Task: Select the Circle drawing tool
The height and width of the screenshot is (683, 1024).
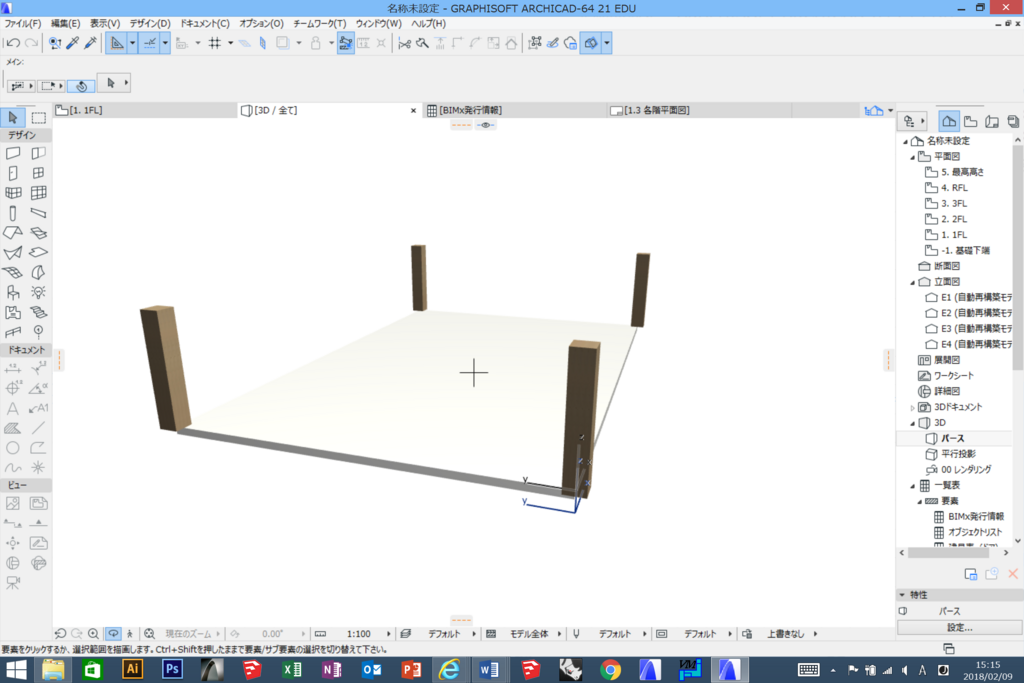Action: (12, 448)
